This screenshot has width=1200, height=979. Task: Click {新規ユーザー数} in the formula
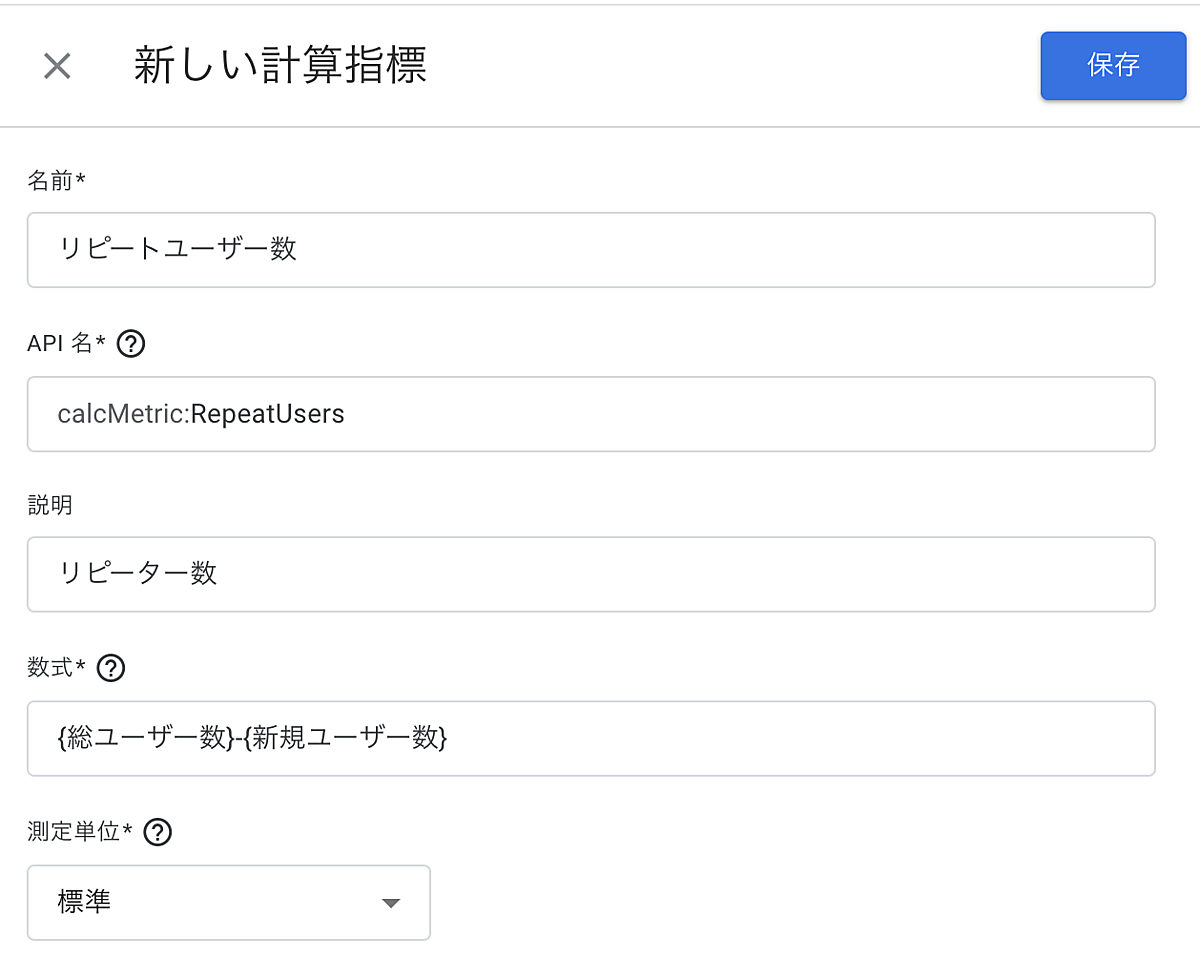coord(345,738)
